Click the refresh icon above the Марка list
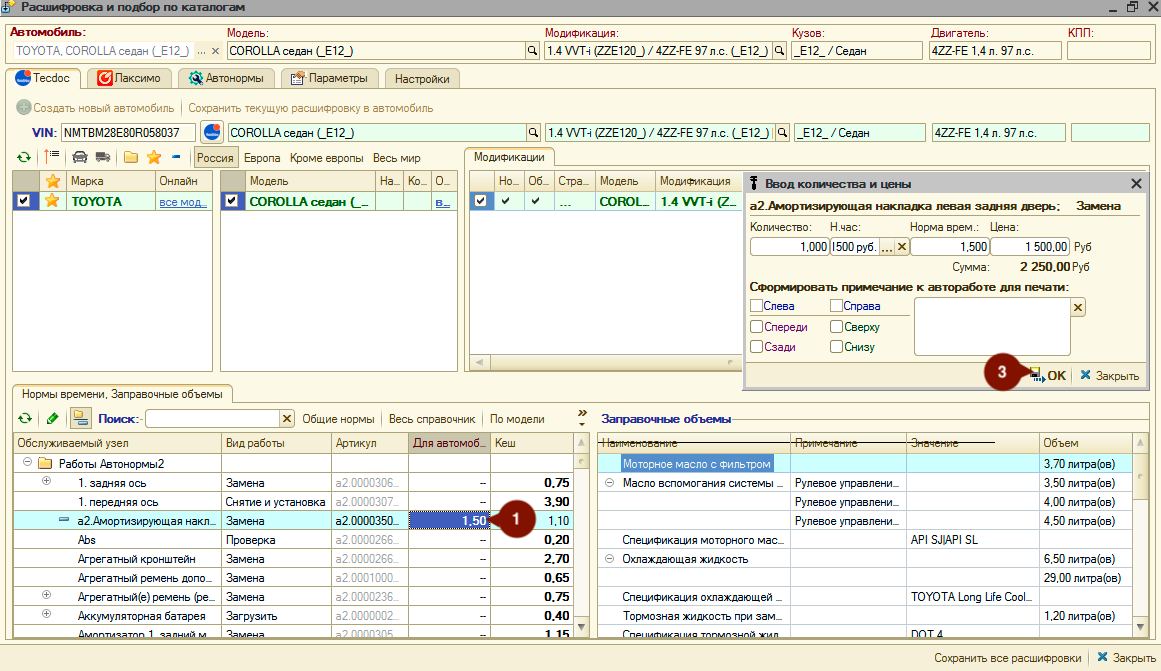1161x671 pixels. pos(24,157)
